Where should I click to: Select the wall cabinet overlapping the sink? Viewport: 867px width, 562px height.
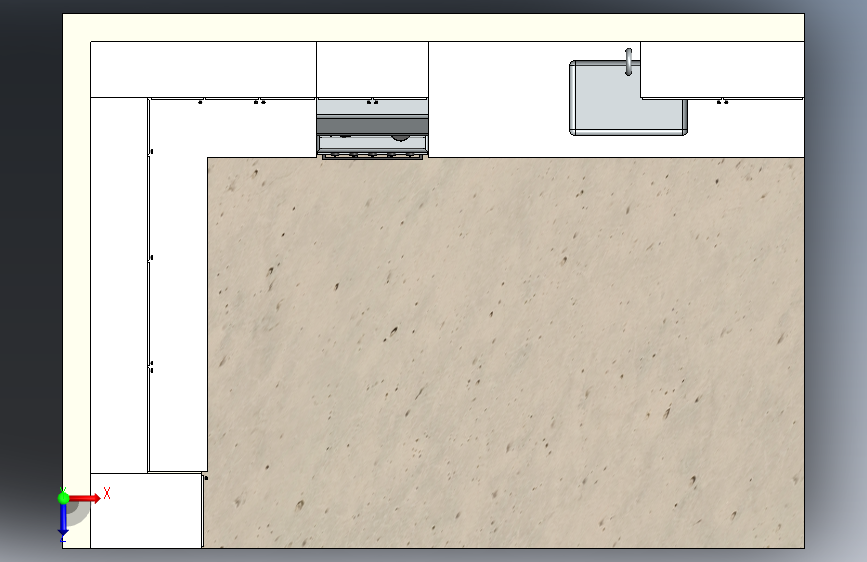point(722,70)
